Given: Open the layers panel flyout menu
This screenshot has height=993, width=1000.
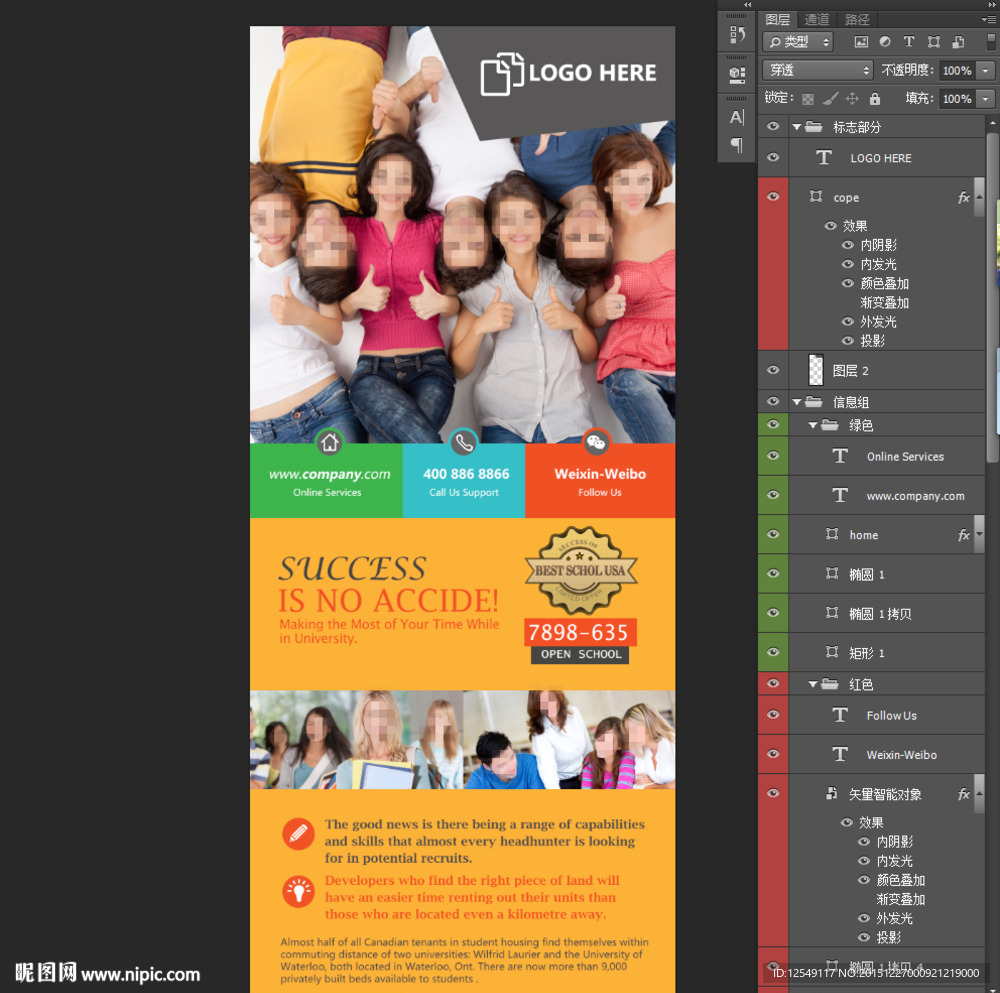Looking at the screenshot, I should point(989,20).
